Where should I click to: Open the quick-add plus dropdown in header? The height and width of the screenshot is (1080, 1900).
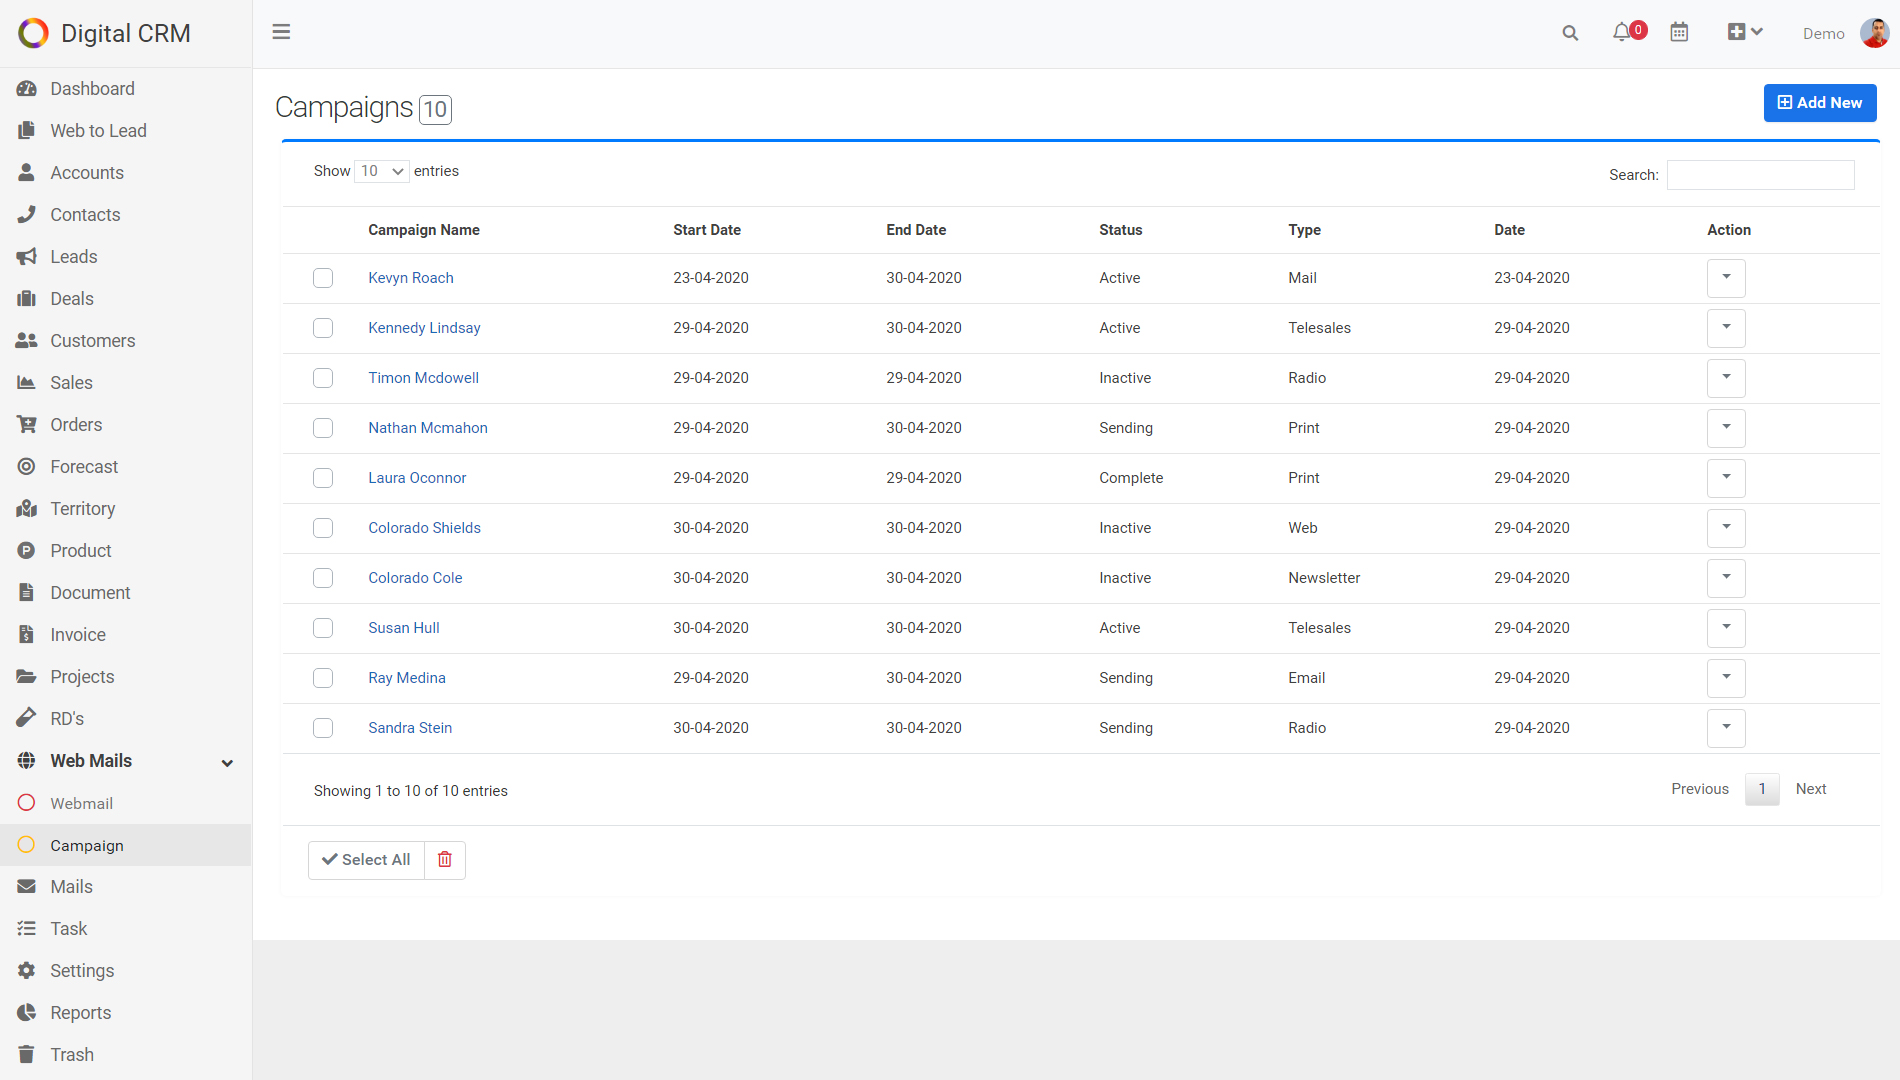coord(1745,32)
